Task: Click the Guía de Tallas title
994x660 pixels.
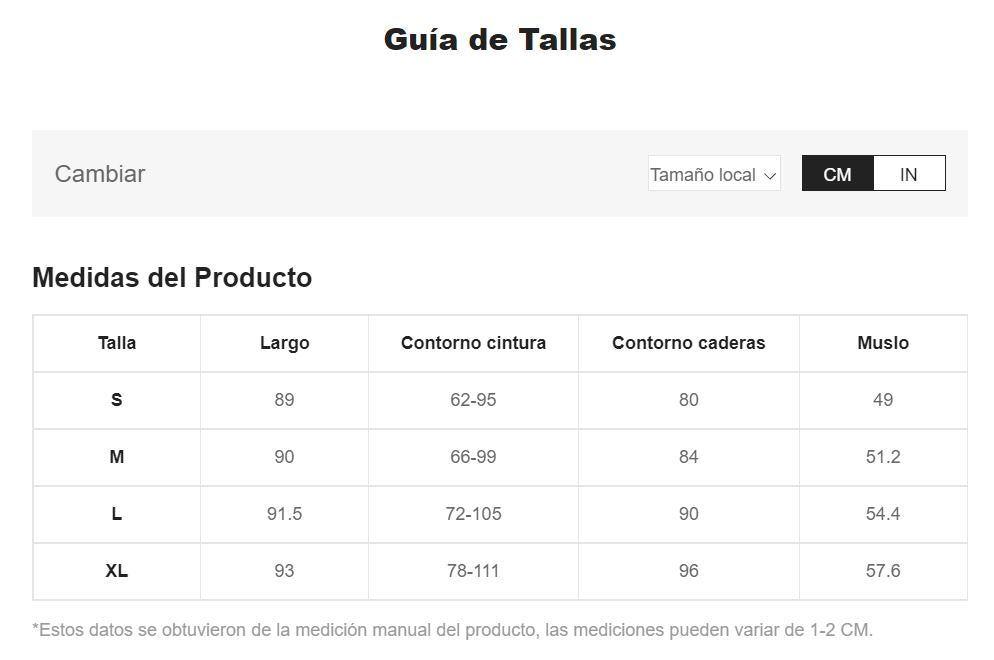Action: 500,39
